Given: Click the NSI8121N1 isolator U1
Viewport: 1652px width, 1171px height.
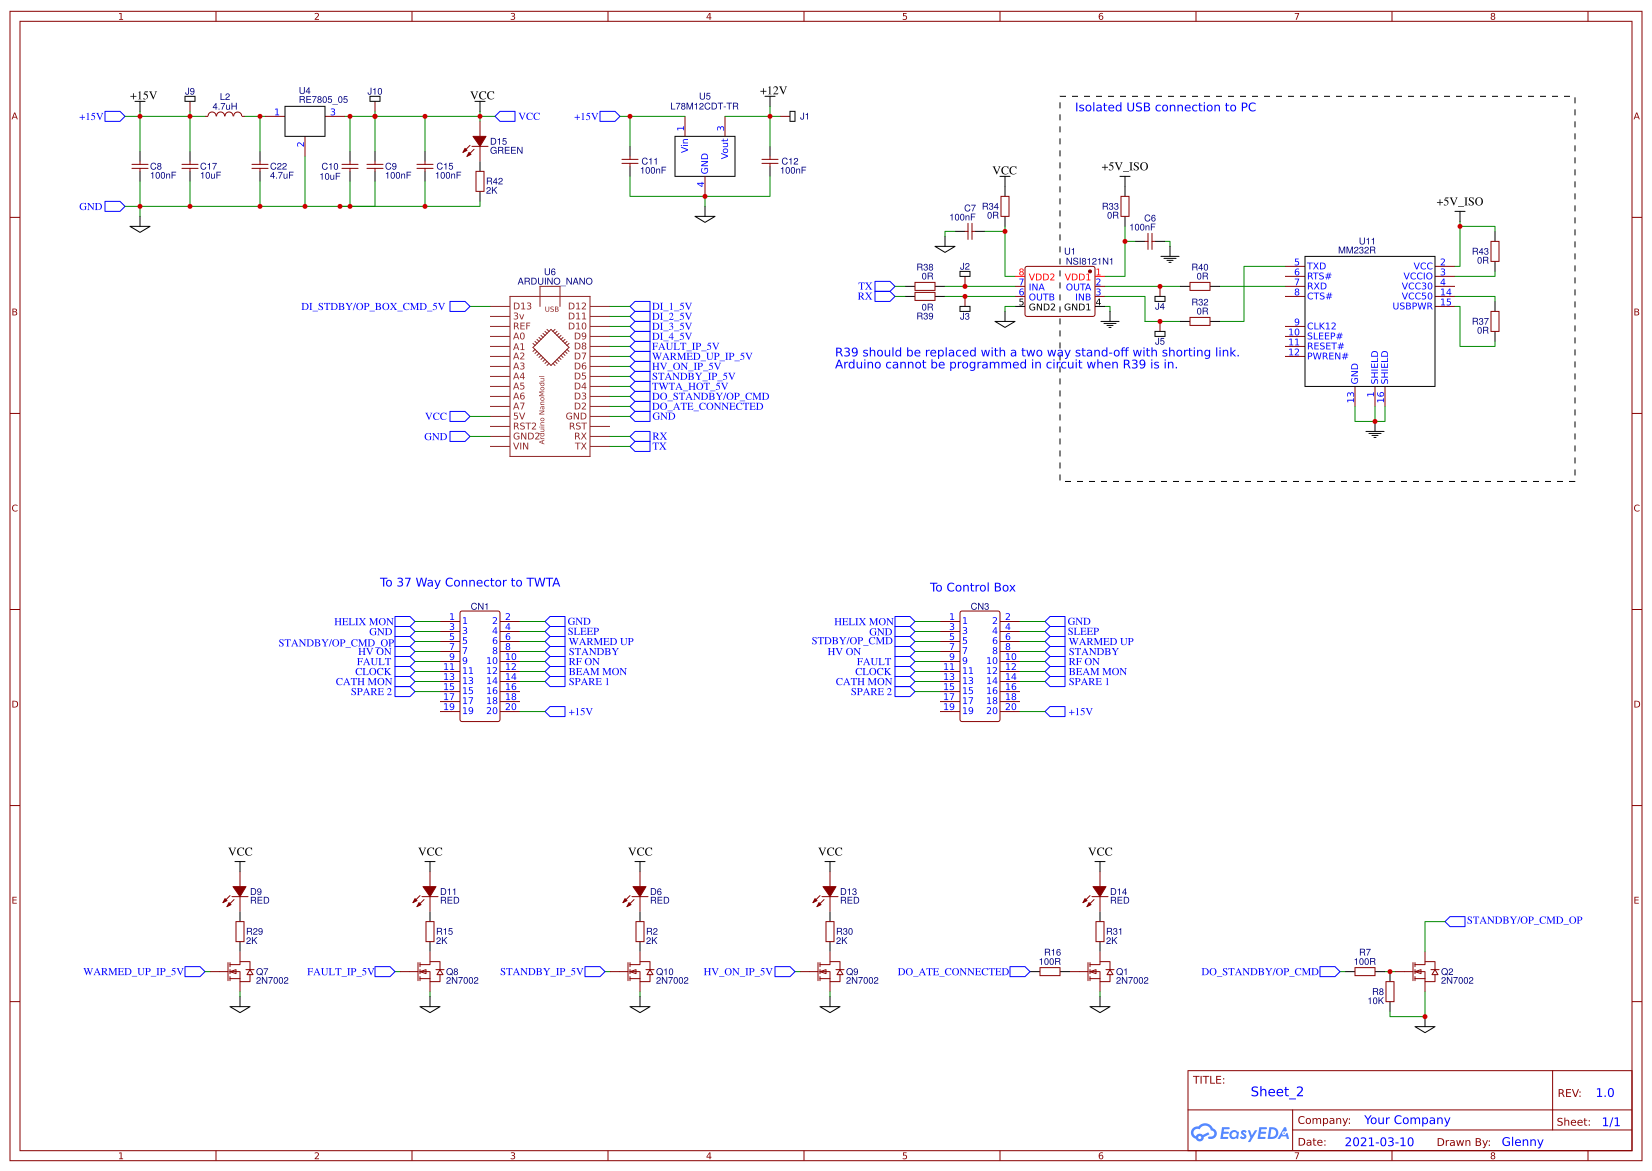Looking at the screenshot, I should [x=1062, y=293].
